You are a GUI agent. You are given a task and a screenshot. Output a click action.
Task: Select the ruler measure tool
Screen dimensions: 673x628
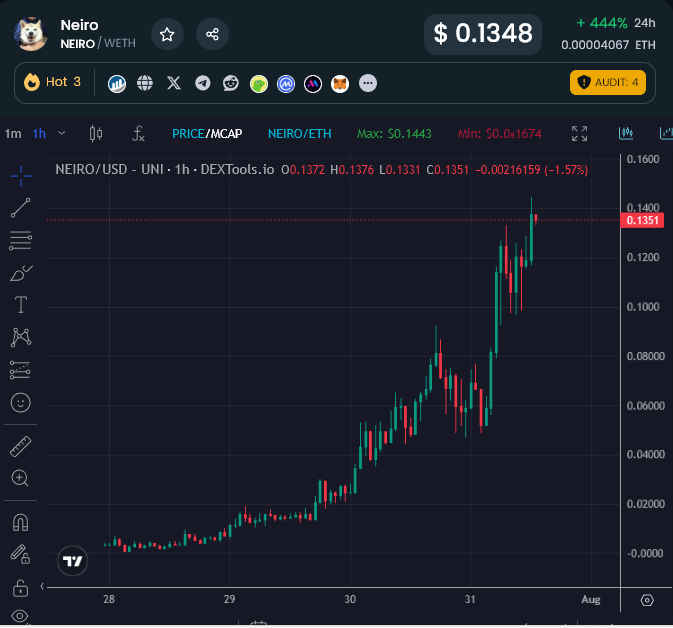click(x=21, y=446)
